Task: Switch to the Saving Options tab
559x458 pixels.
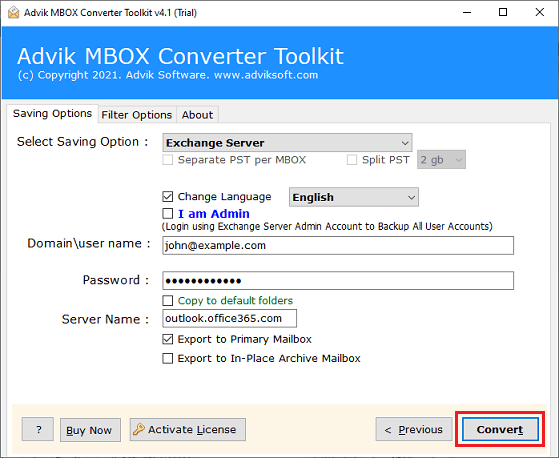Action: click(x=52, y=113)
